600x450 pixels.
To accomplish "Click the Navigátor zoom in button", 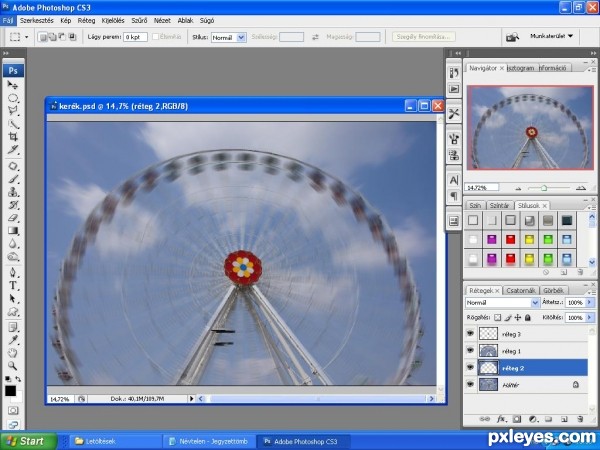I will [580, 188].
